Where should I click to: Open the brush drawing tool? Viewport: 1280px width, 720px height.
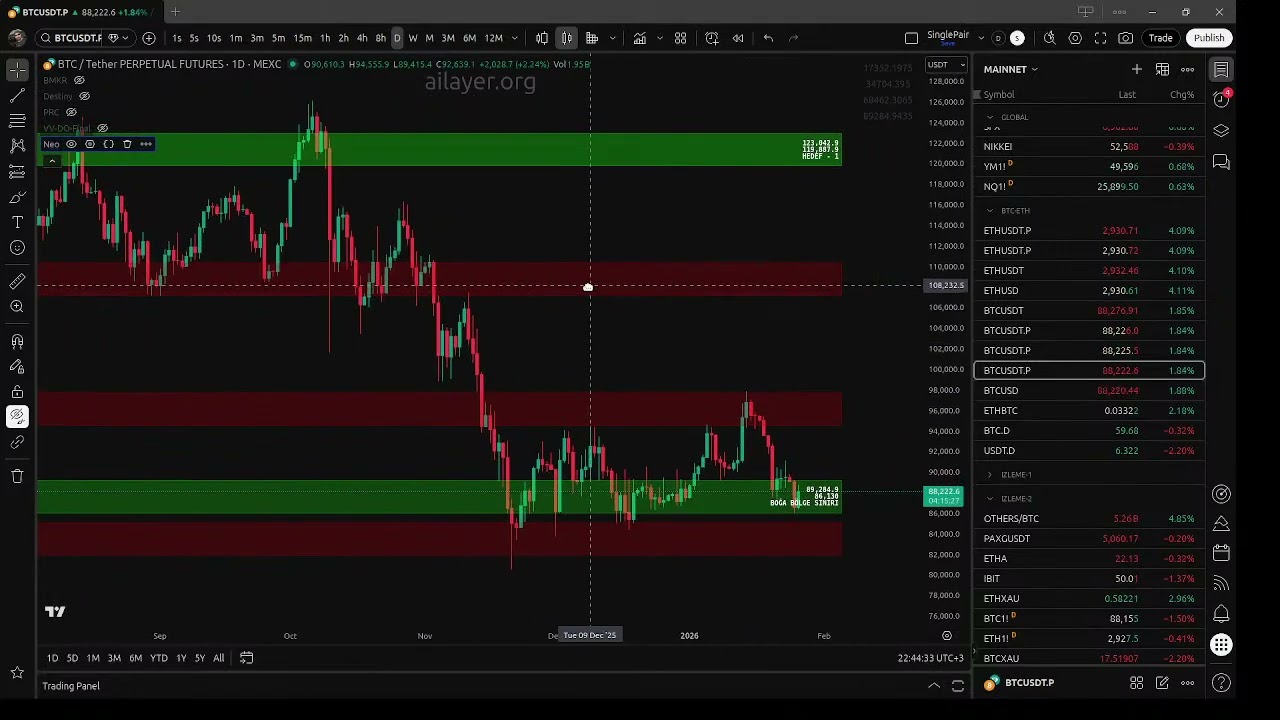click(17, 197)
